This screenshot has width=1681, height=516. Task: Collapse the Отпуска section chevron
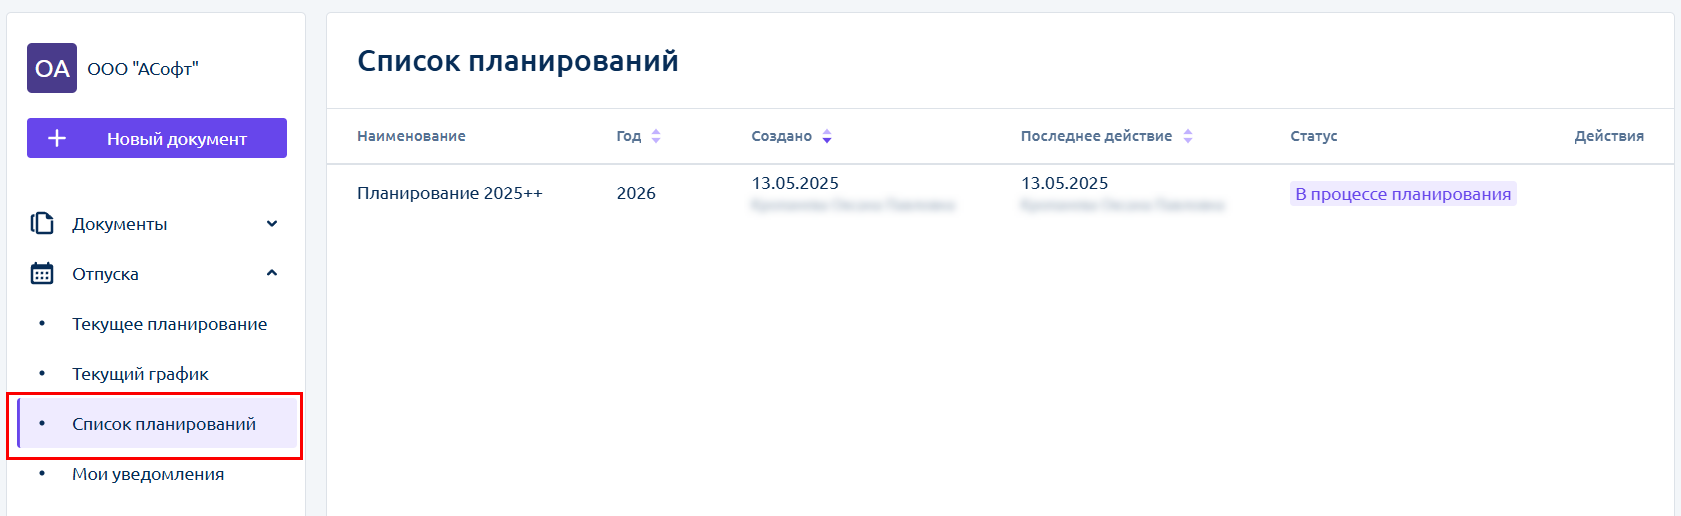(x=272, y=273)
